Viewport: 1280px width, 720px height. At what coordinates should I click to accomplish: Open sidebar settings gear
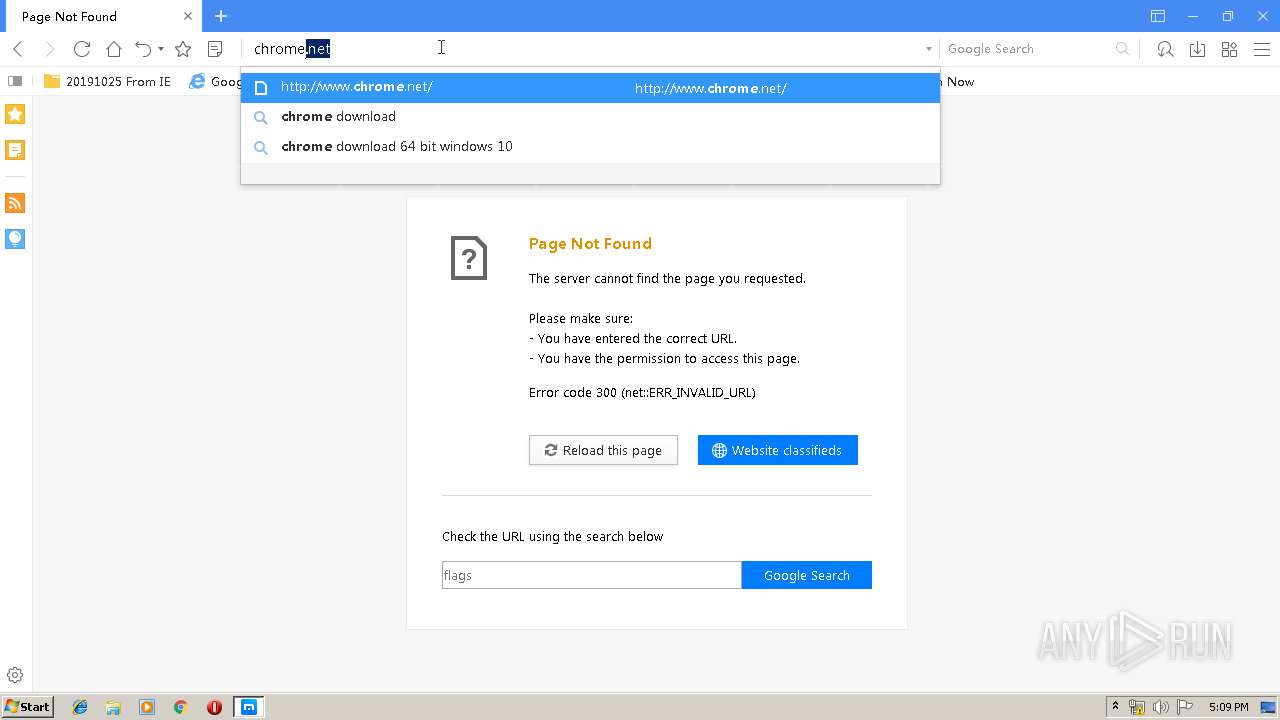click(15, 676)
